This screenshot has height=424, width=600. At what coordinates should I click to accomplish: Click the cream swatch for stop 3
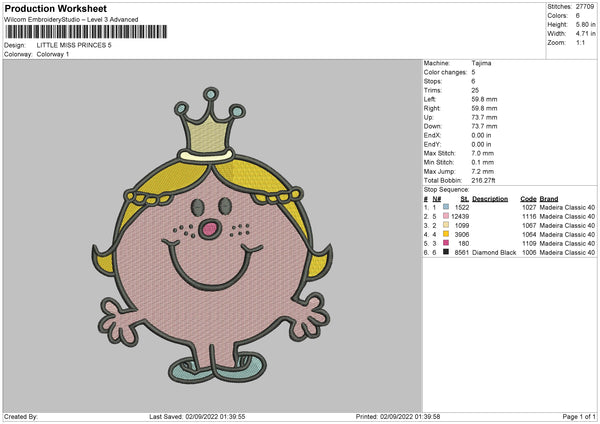[x=446, y=225]
